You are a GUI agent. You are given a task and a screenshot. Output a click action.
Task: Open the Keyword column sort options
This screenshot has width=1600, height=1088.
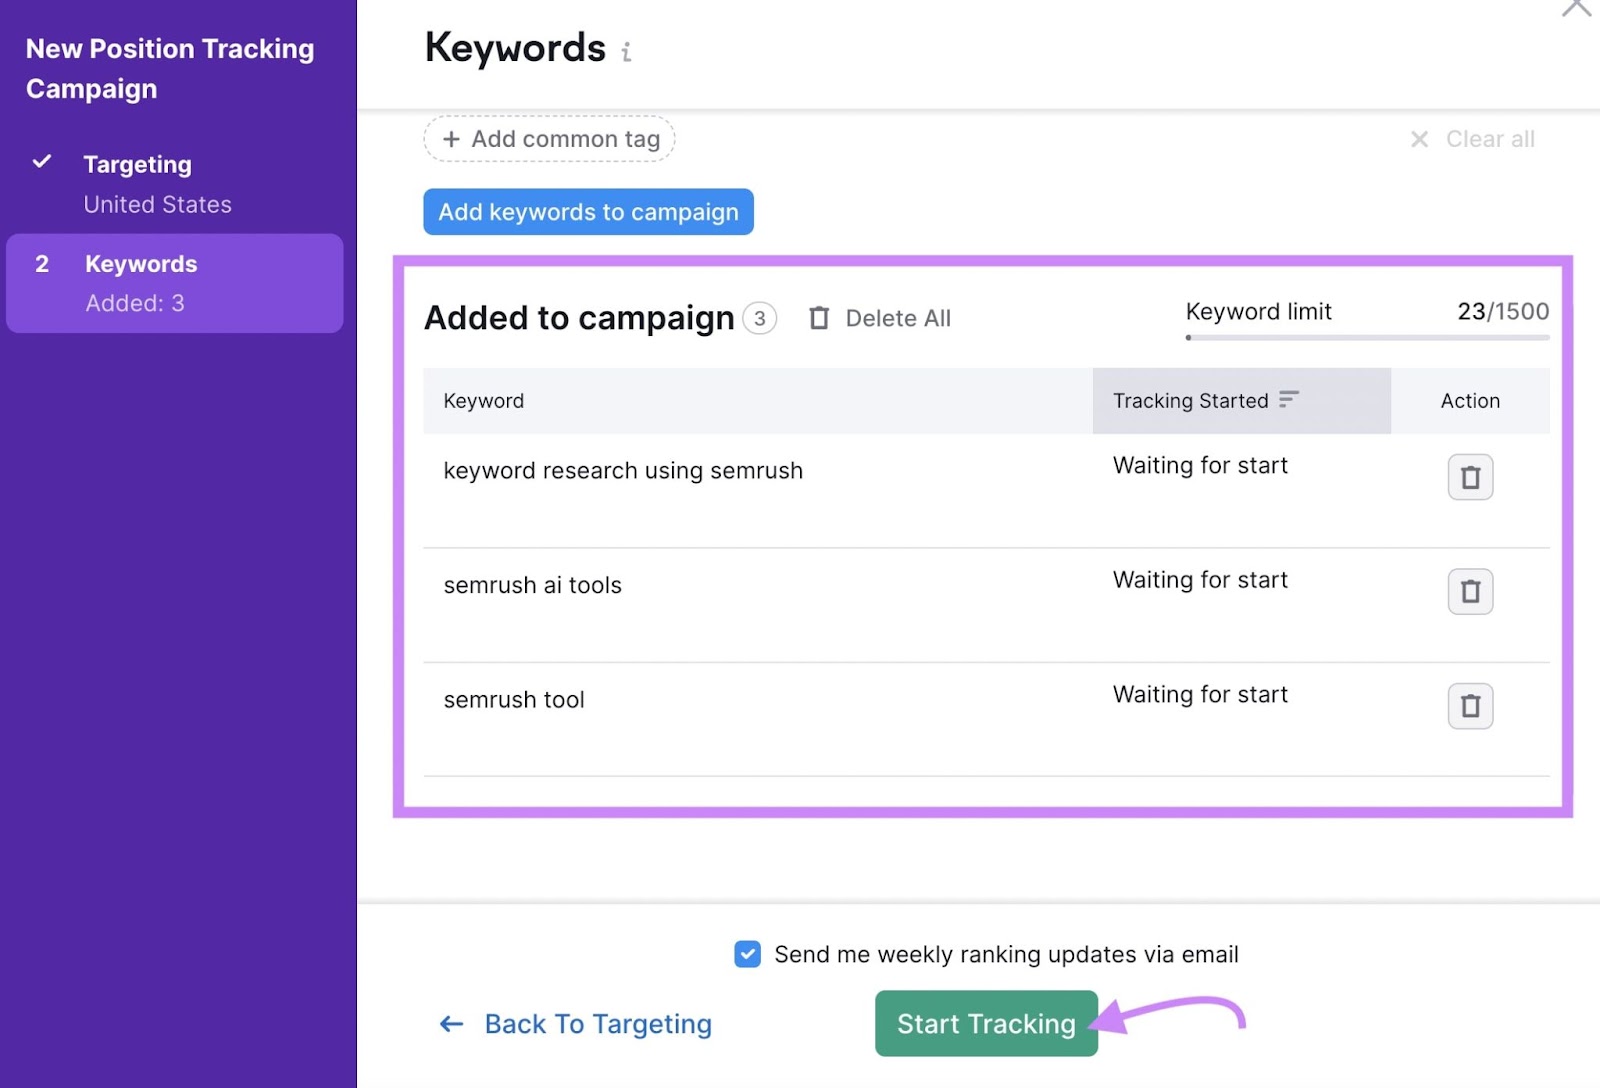[x=484, y=400]
